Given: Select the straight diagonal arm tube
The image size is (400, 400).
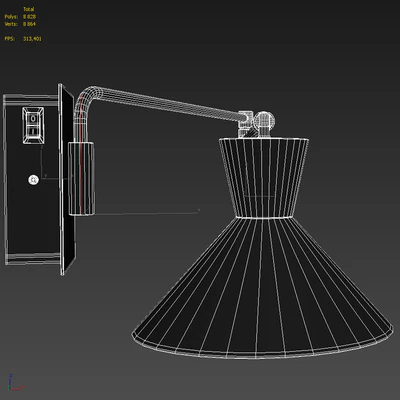Looking at the screenshot, I should [170, 103].
